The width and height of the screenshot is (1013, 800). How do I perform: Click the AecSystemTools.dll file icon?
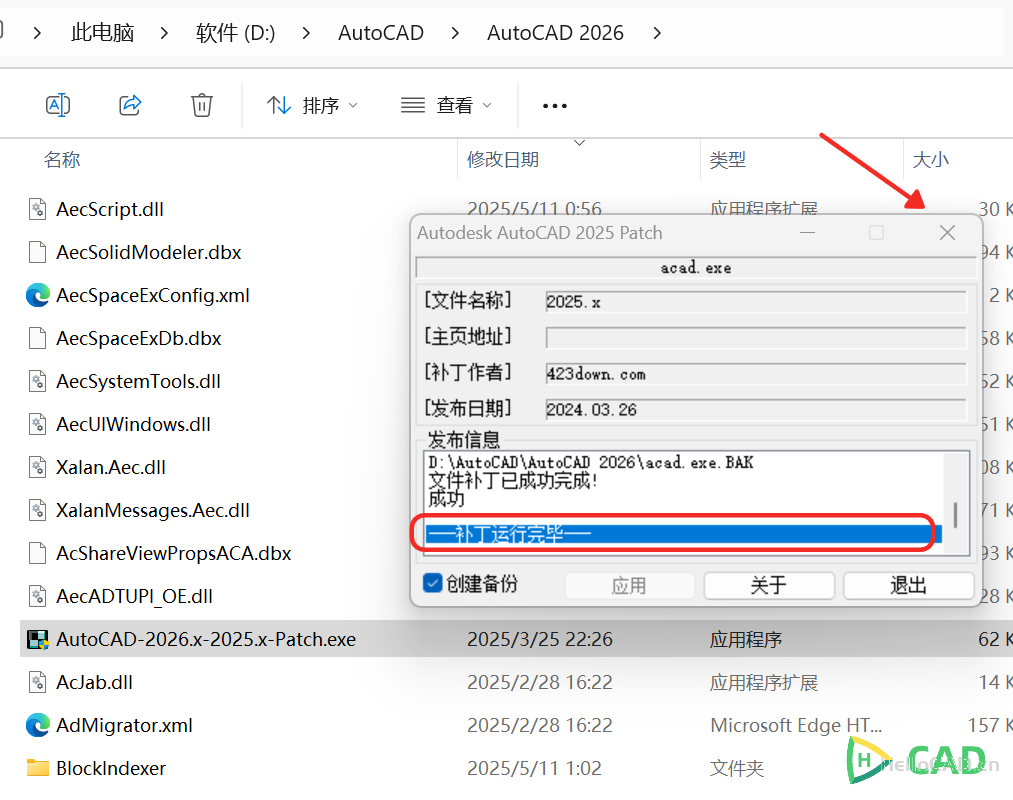(37, 381)
